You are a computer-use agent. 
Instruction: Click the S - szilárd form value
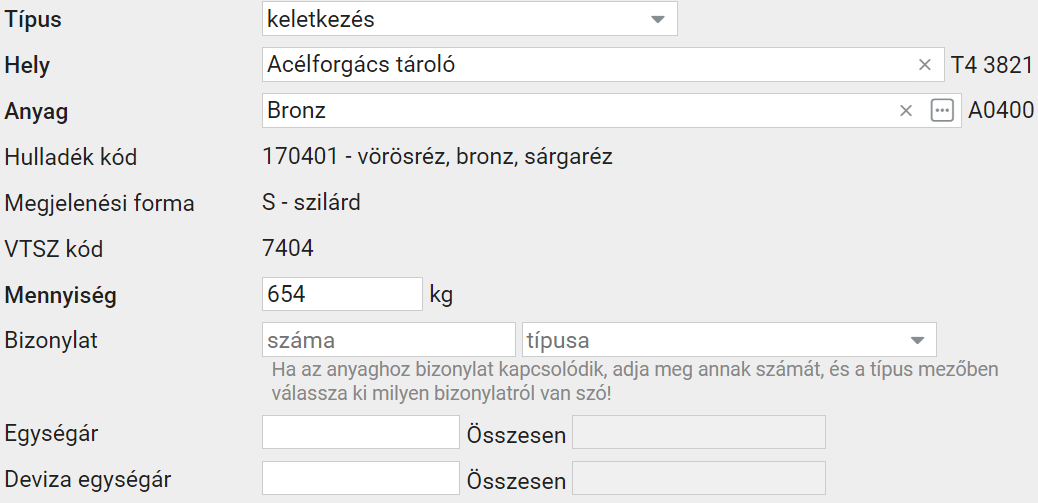tap(311, 203)
